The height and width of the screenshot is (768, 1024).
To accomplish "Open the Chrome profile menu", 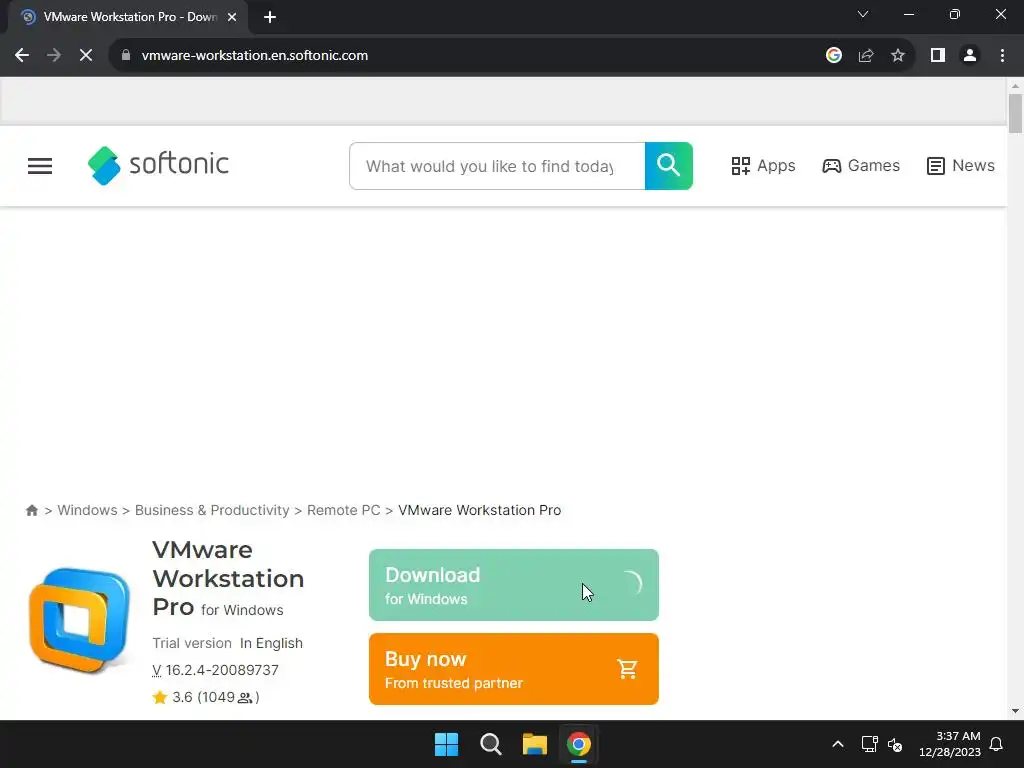I will tap(970, 56).
